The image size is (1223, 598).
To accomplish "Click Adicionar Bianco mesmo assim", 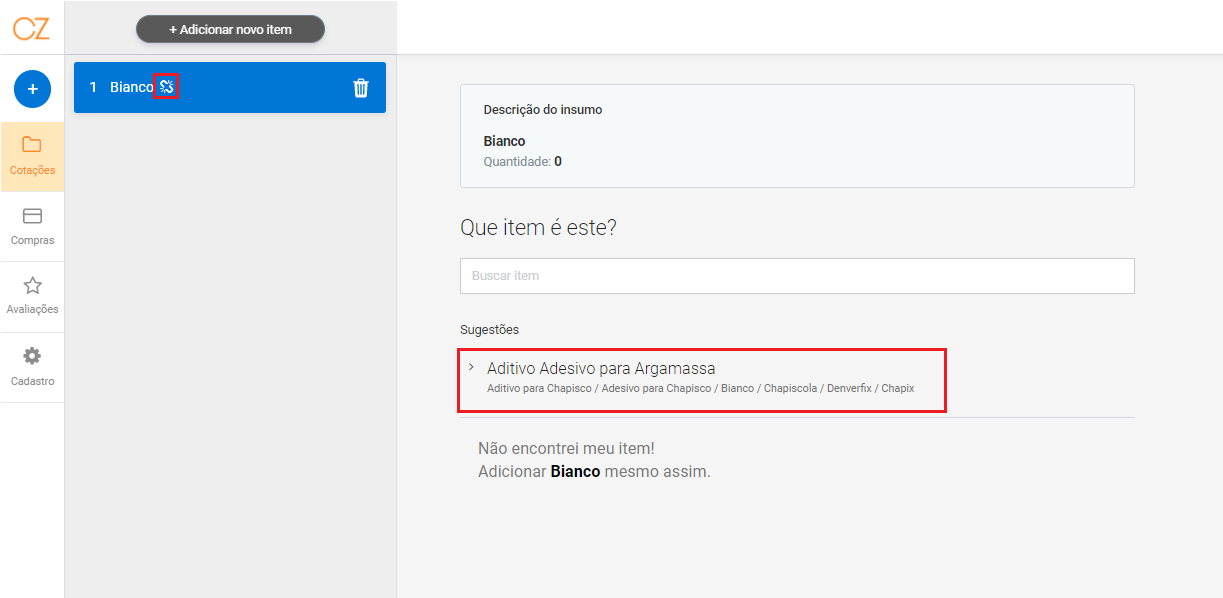I will tap(594, 471).
